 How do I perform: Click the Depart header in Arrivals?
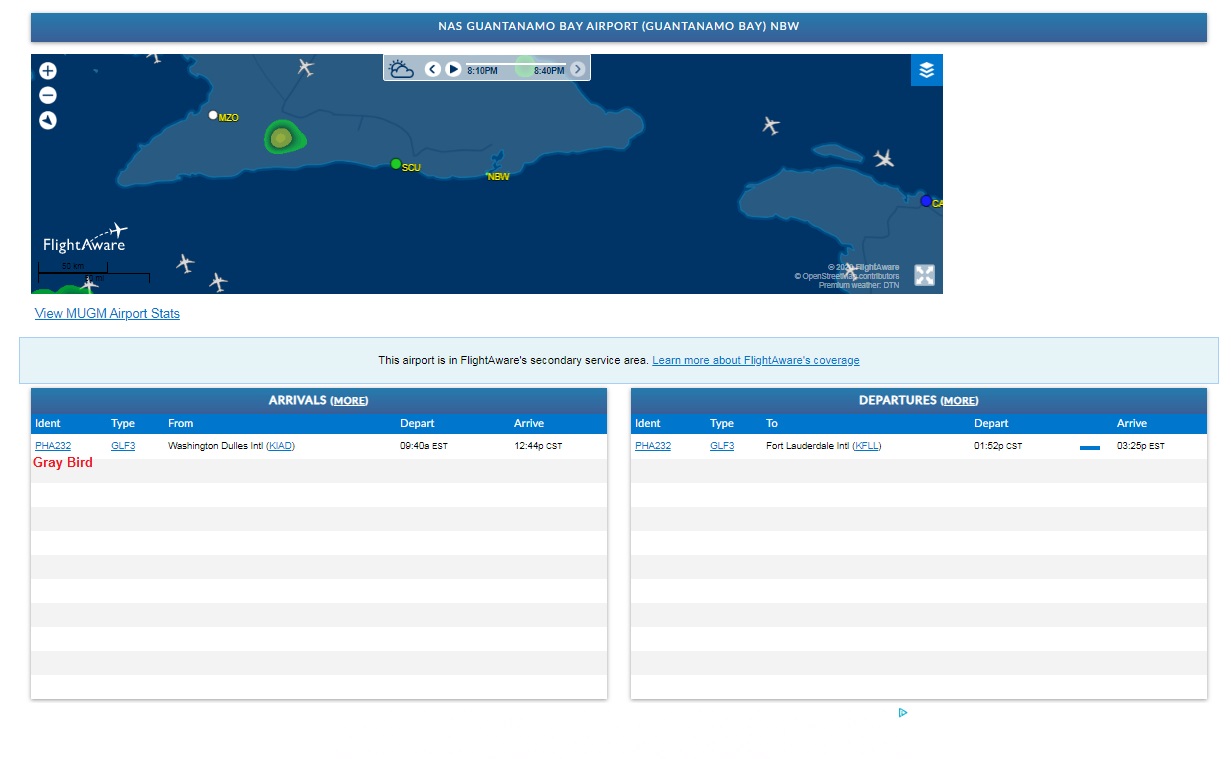click(x=417, y=423)
